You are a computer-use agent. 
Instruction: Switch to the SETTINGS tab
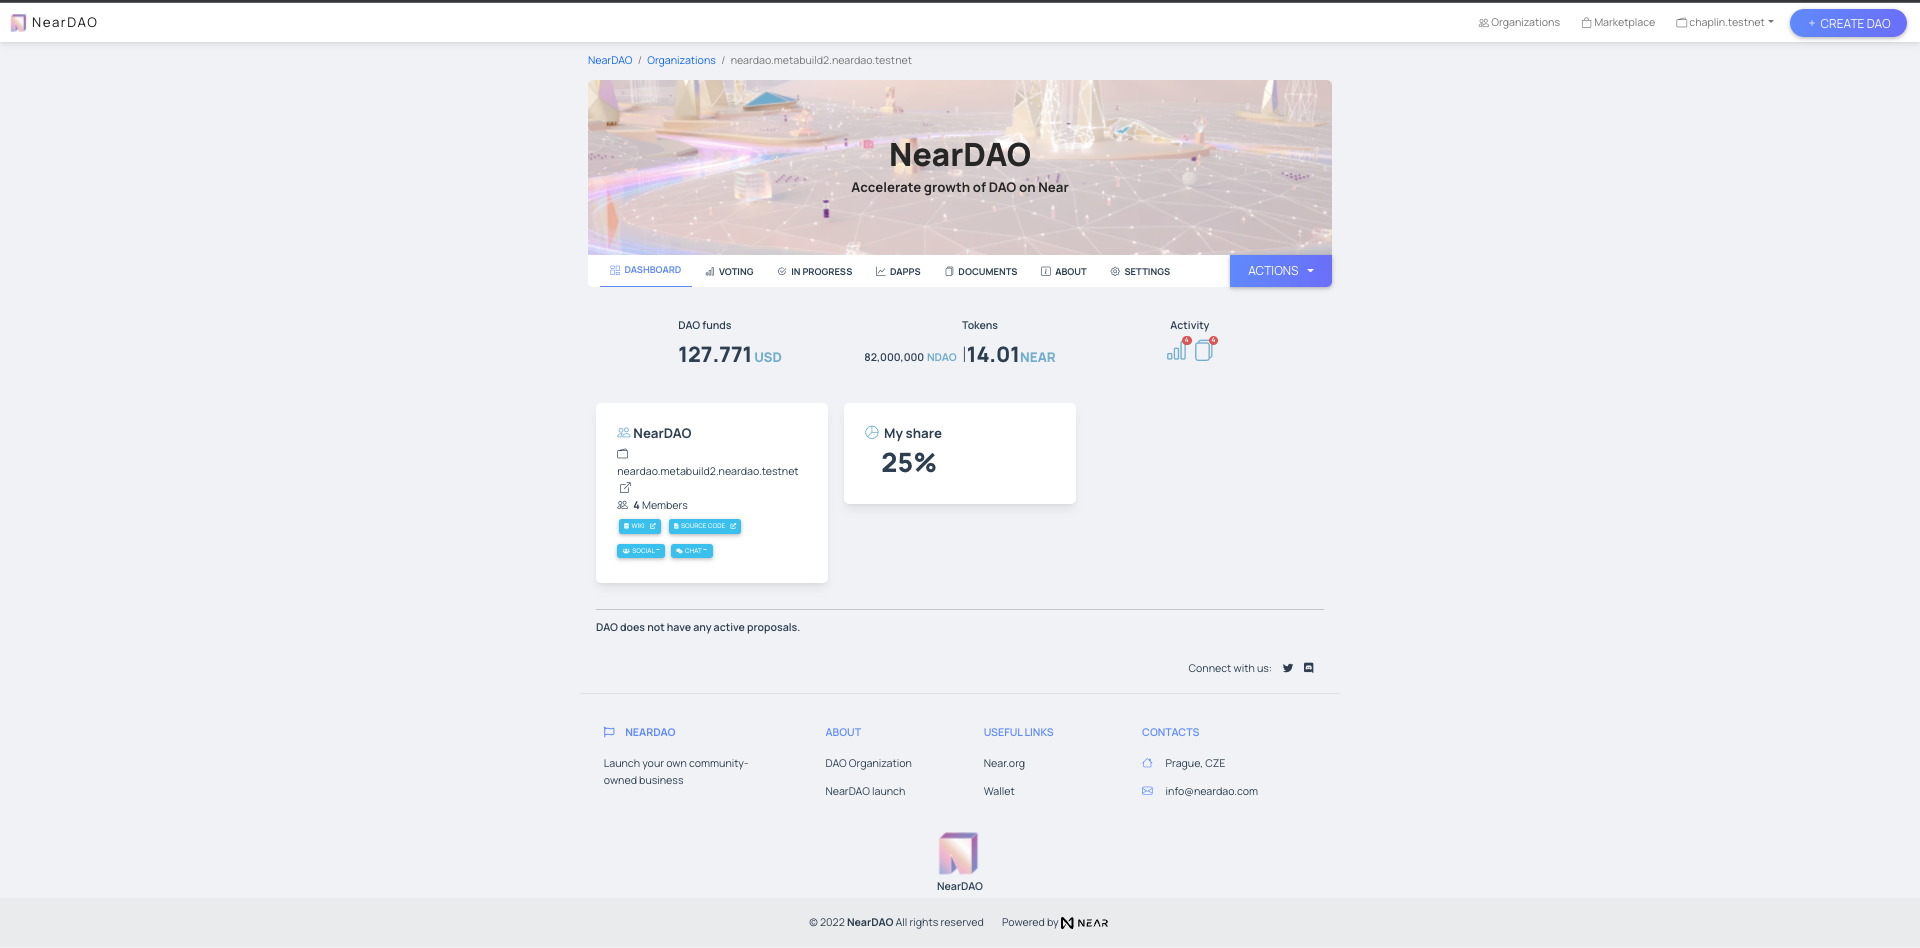click(1140, 272)
